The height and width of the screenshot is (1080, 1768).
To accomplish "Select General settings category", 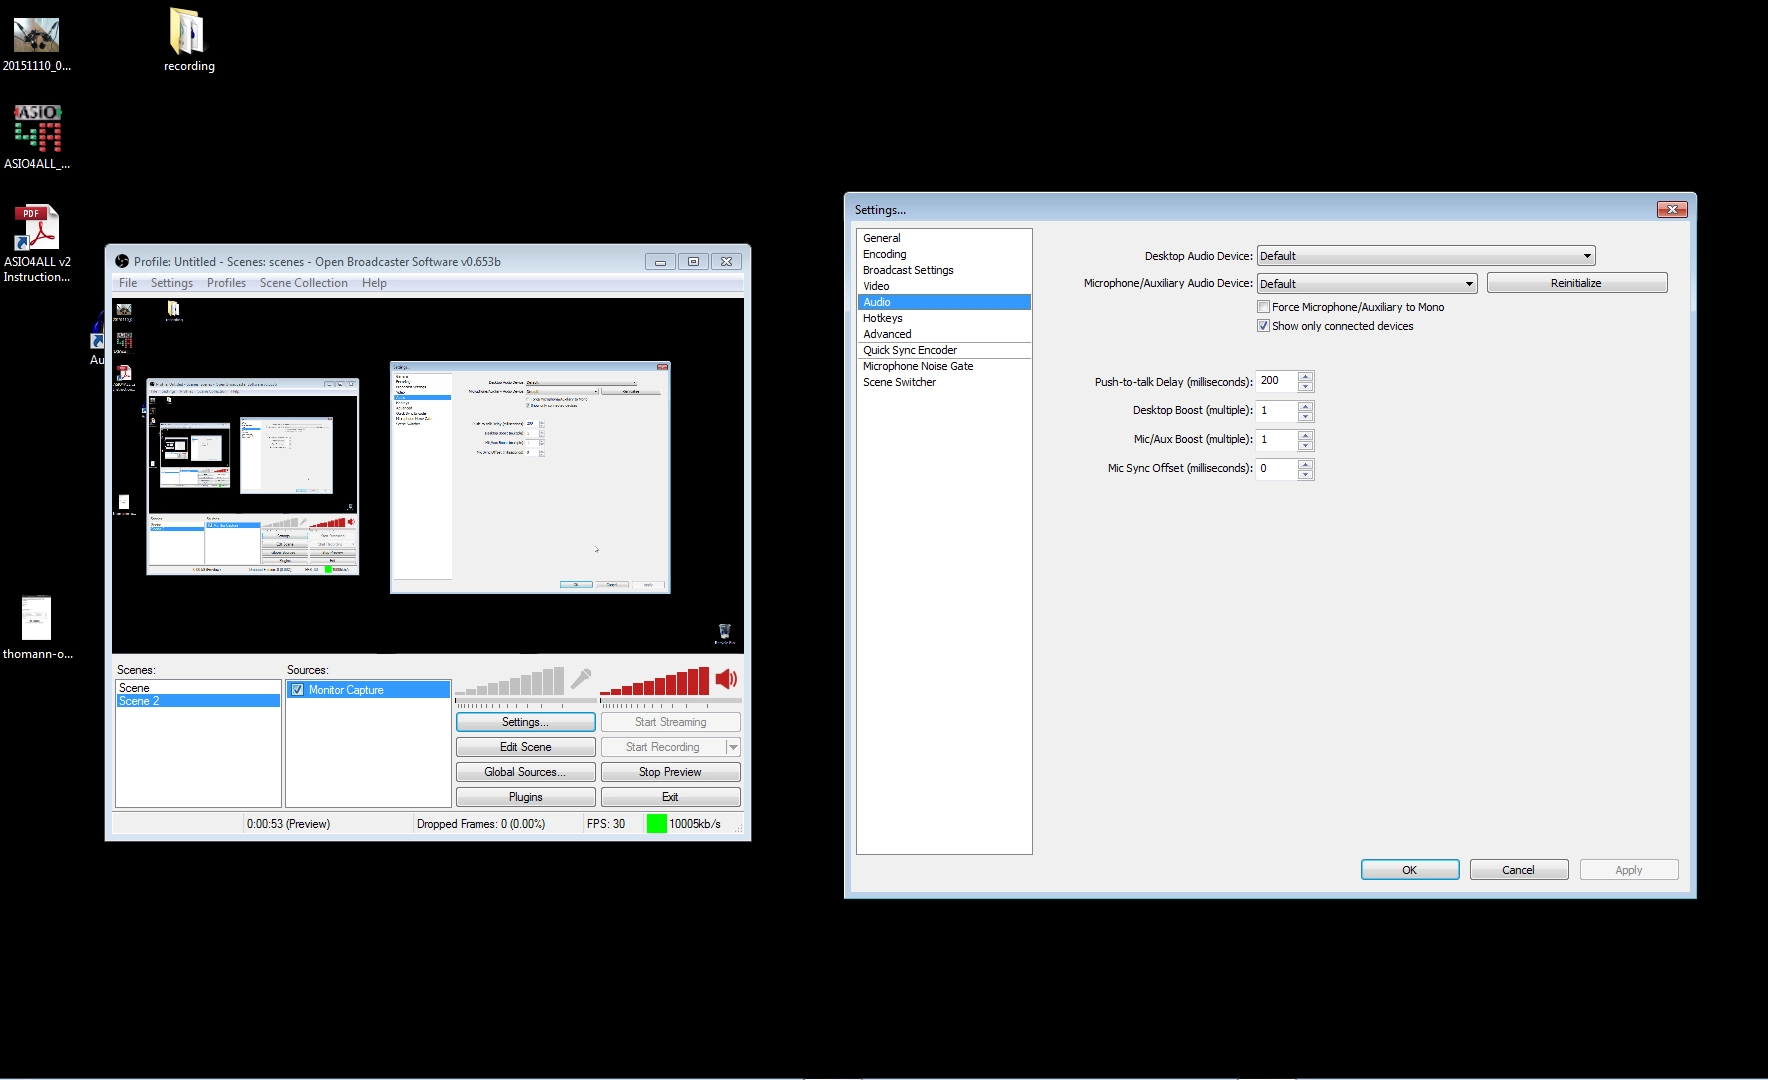I will 944,238.
